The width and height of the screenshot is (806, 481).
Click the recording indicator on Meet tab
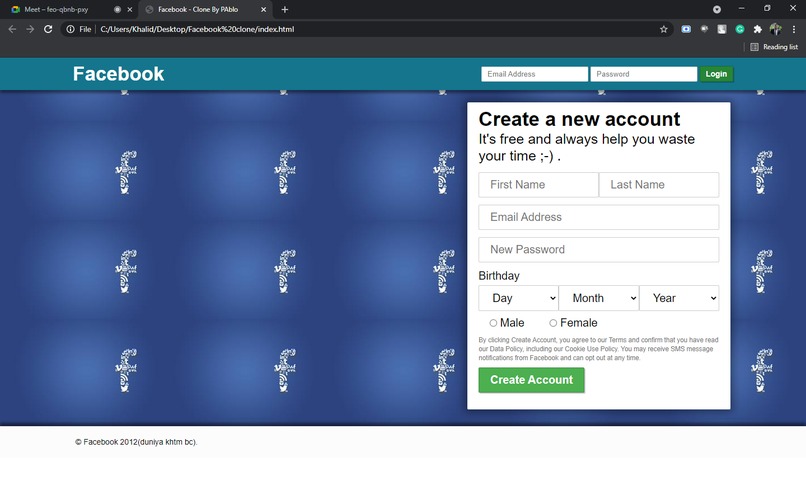[117, 9]
